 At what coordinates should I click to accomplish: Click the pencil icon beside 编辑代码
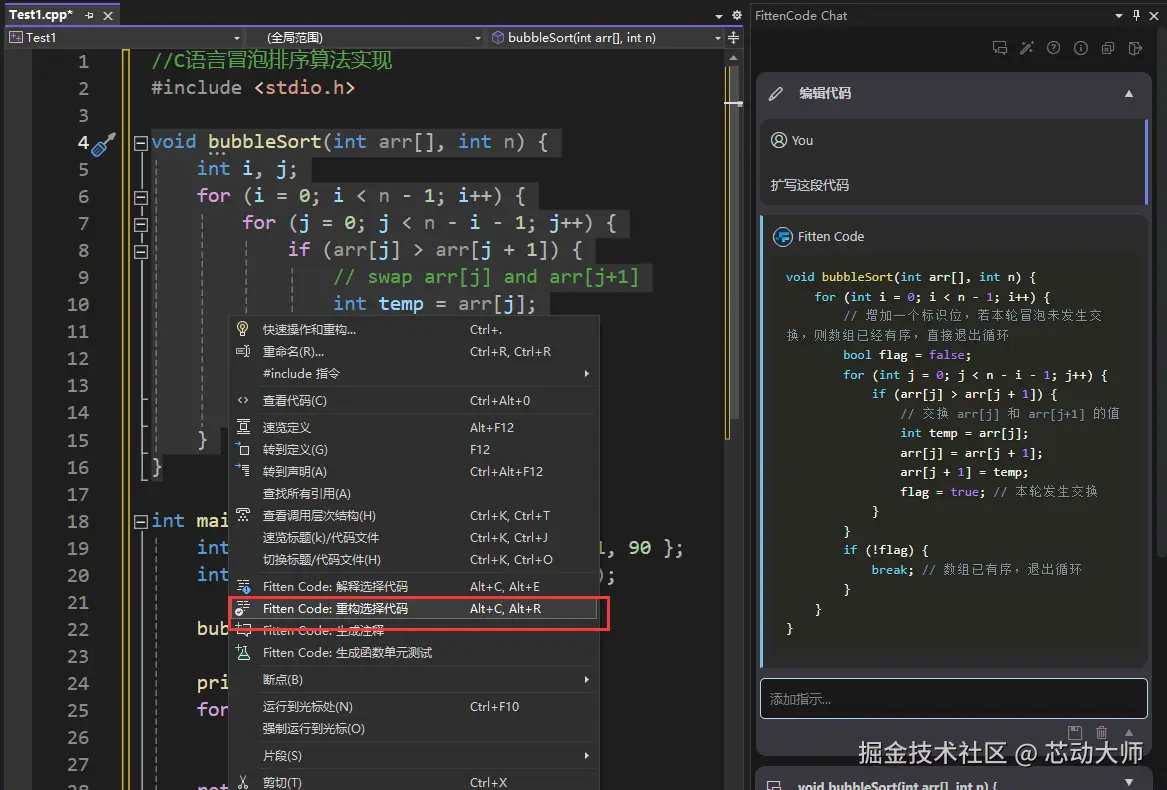(776, 94)
